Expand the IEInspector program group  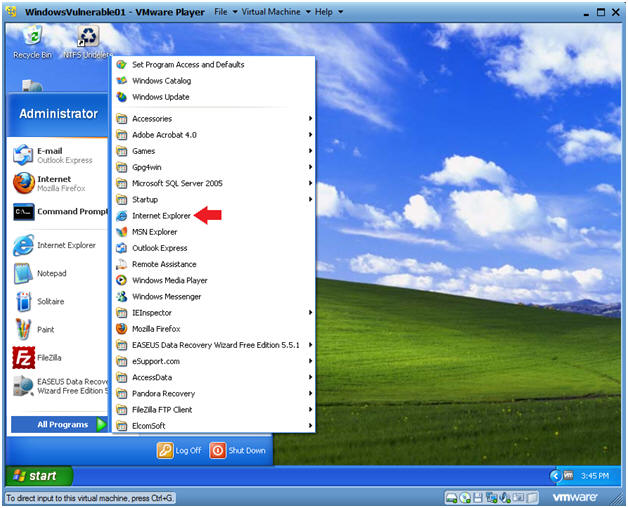pyautogui.click(x=214, y=312)
